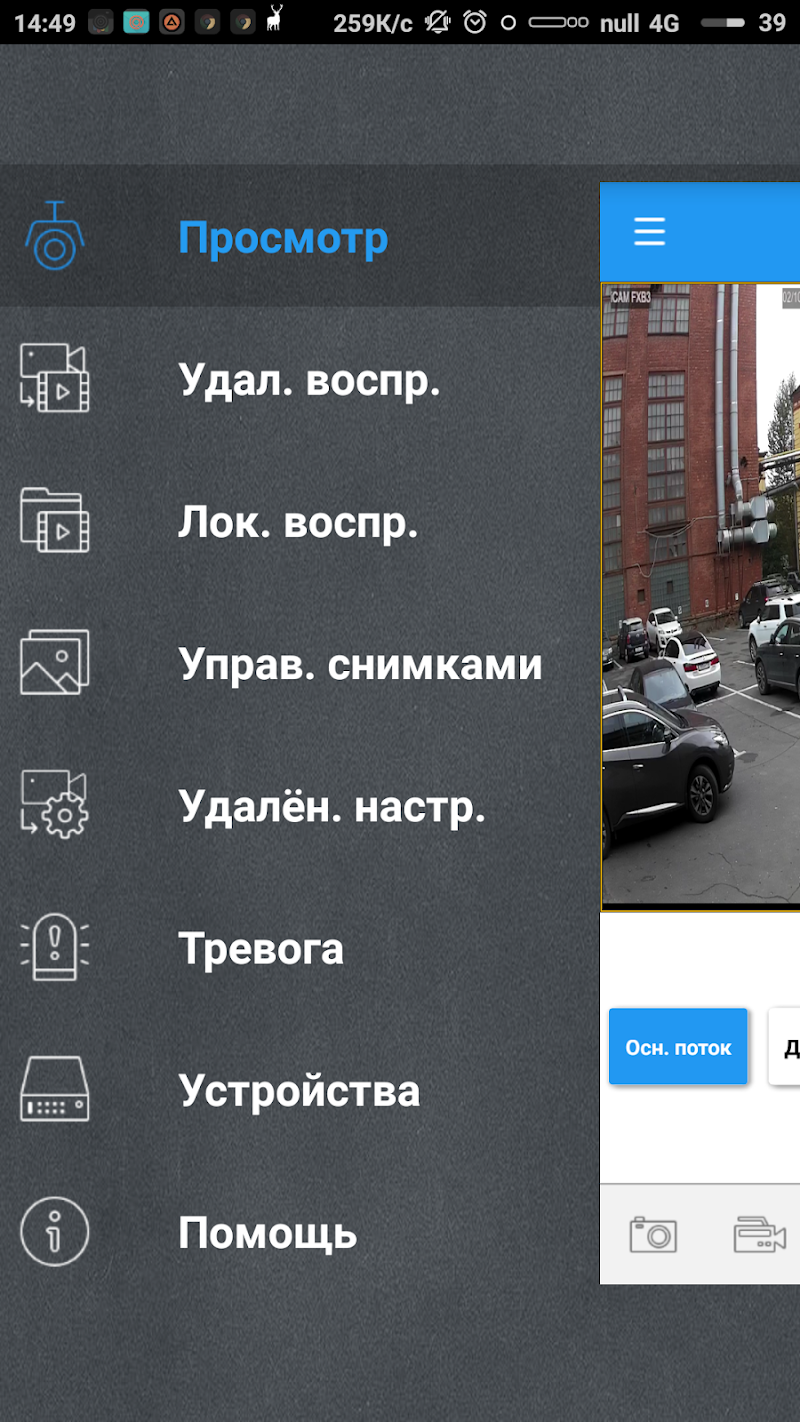Image resolution: width=800 pixels, height=1422 pixels.
Task: Open Помощь help page
Action: (x=266, y=1233)
